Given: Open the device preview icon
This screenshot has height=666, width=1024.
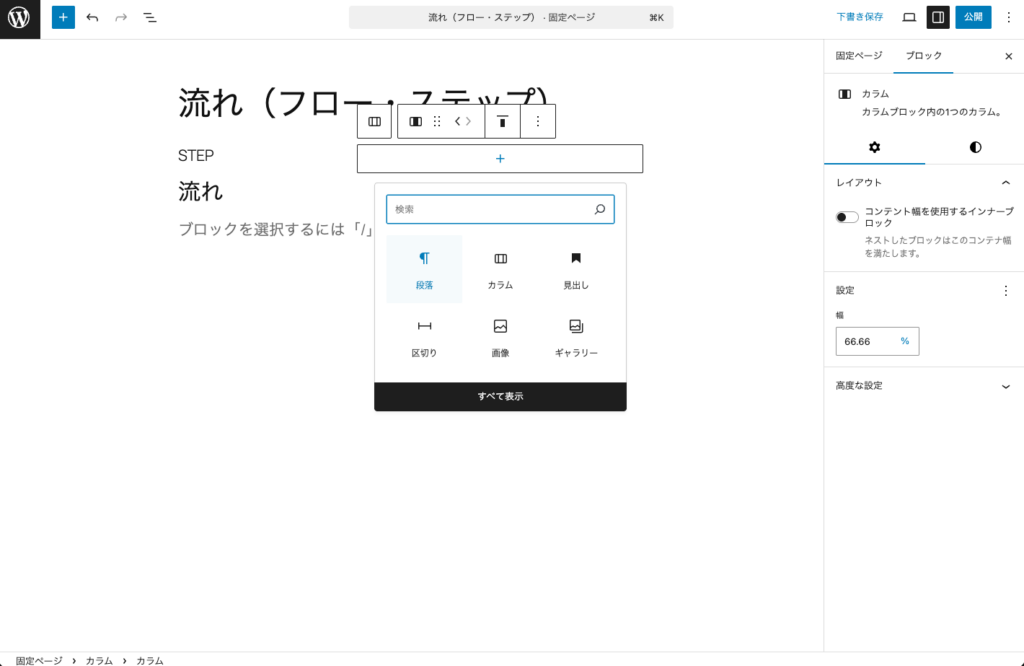Looking at the screenshot, I should [907, 17].
